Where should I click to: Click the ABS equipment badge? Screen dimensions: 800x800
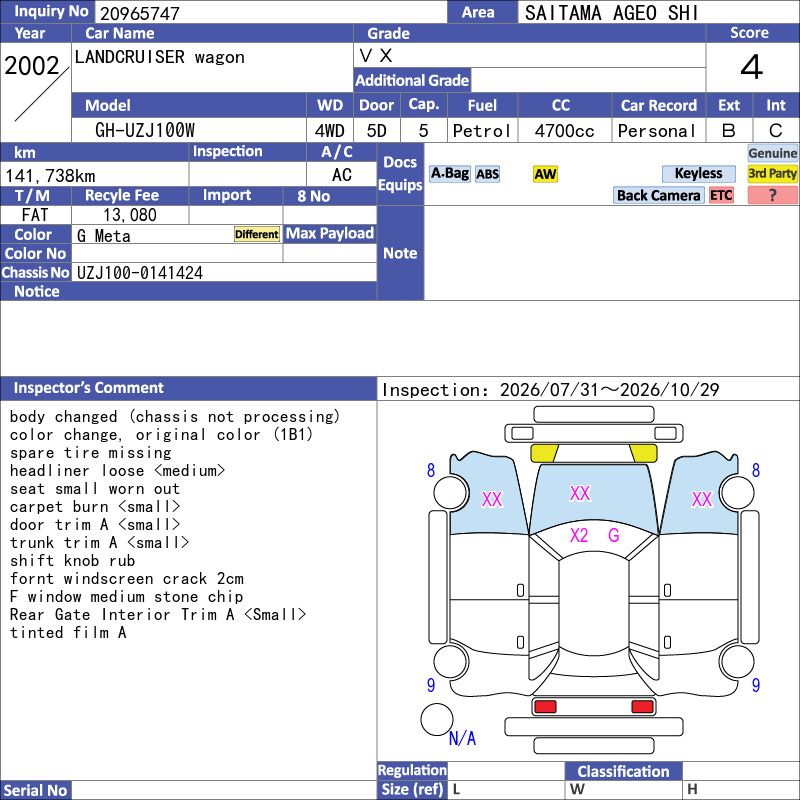pyautogui.click(x=487, y=174)
